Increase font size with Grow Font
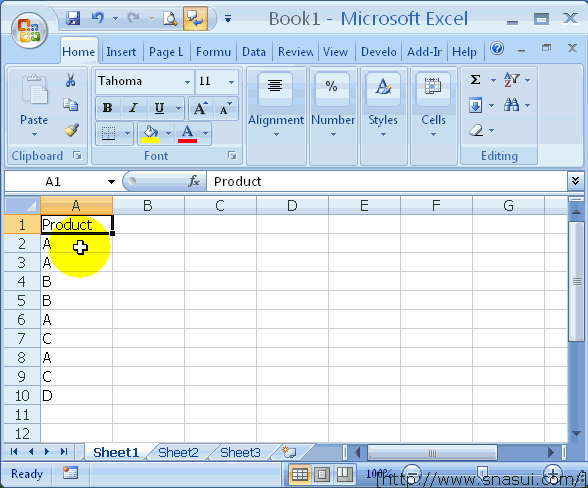Image resolution: width=588 pixels, height=488 pixels. [201, 108]
